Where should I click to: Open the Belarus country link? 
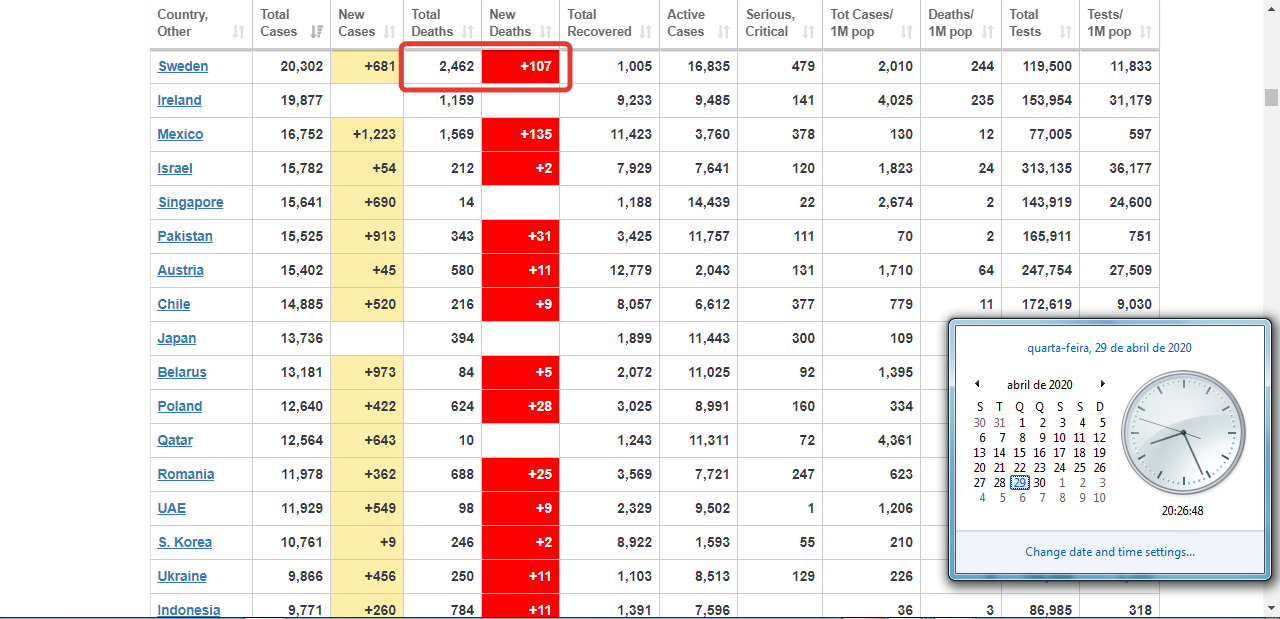(x=182, y=372)
